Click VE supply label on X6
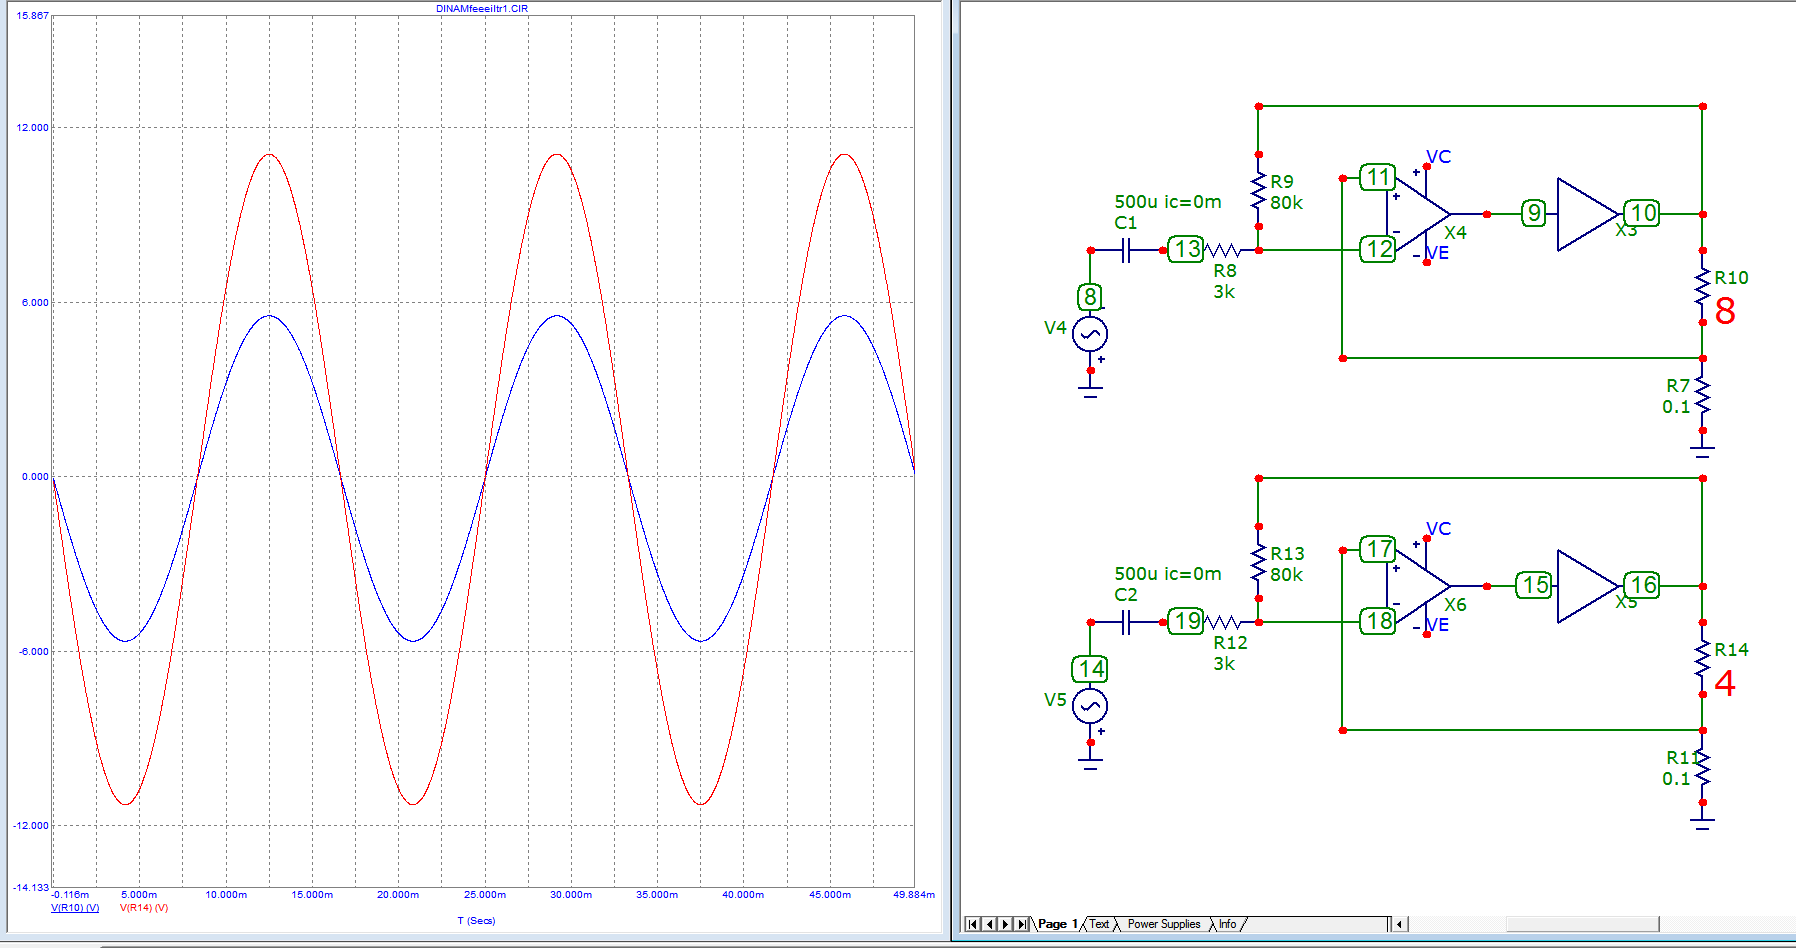Screen dimensions: 1796x948 [1437, 625]
